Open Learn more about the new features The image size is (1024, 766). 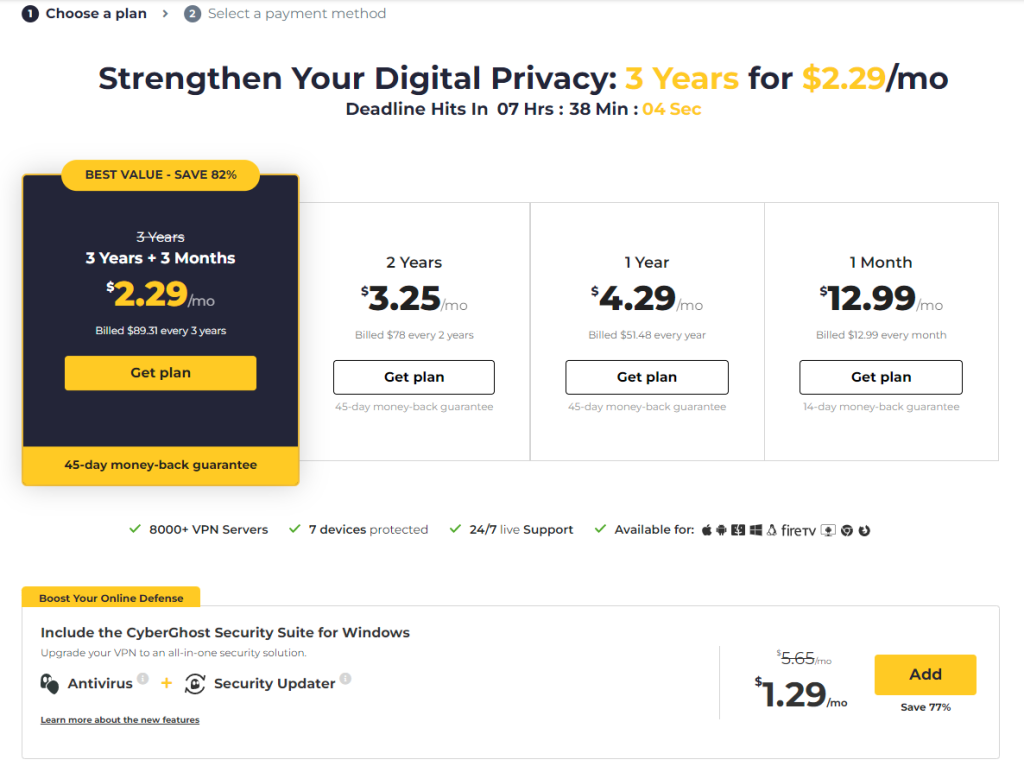click(120, 720)
